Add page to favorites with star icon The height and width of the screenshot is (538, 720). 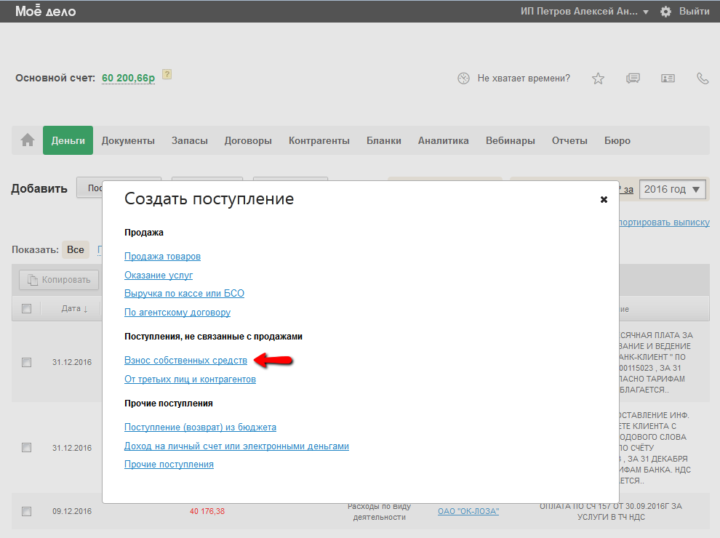point(598,78)
